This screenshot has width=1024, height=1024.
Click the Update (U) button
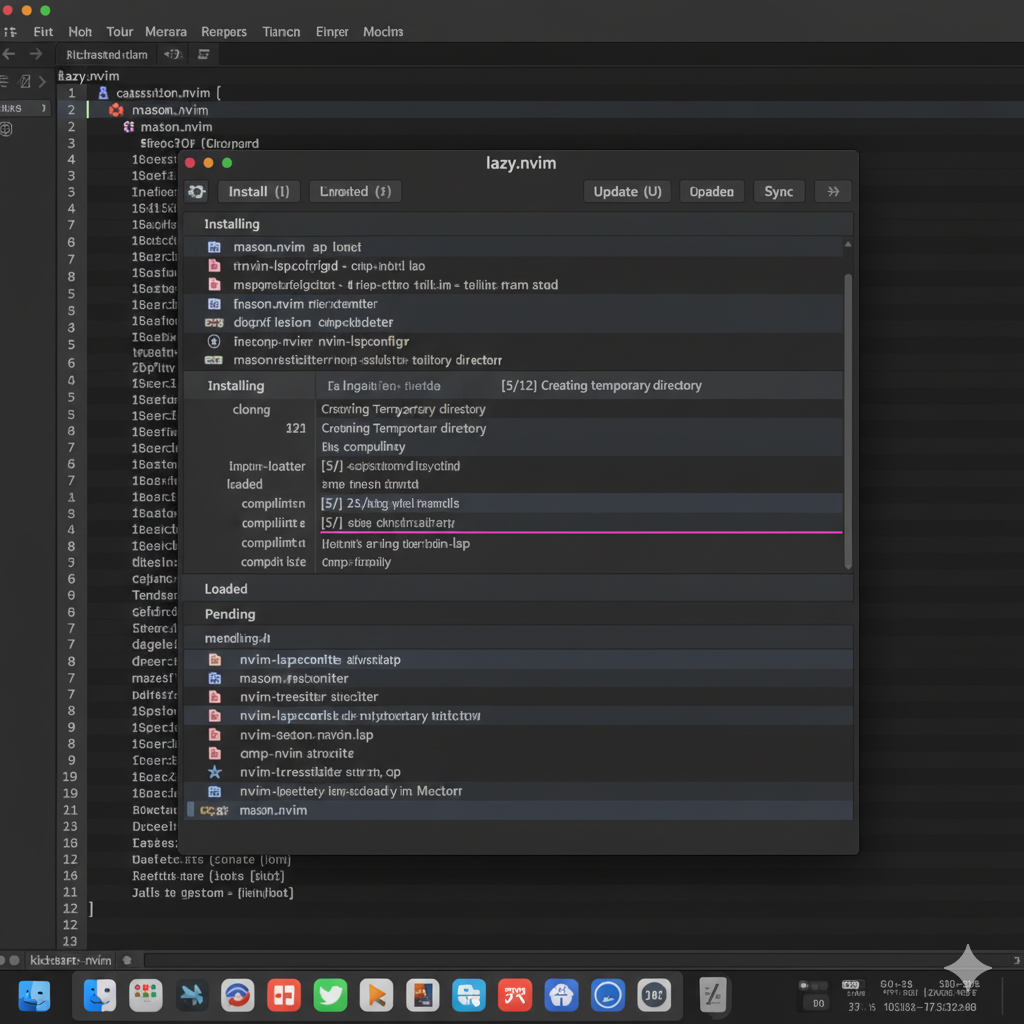(626, 191)
